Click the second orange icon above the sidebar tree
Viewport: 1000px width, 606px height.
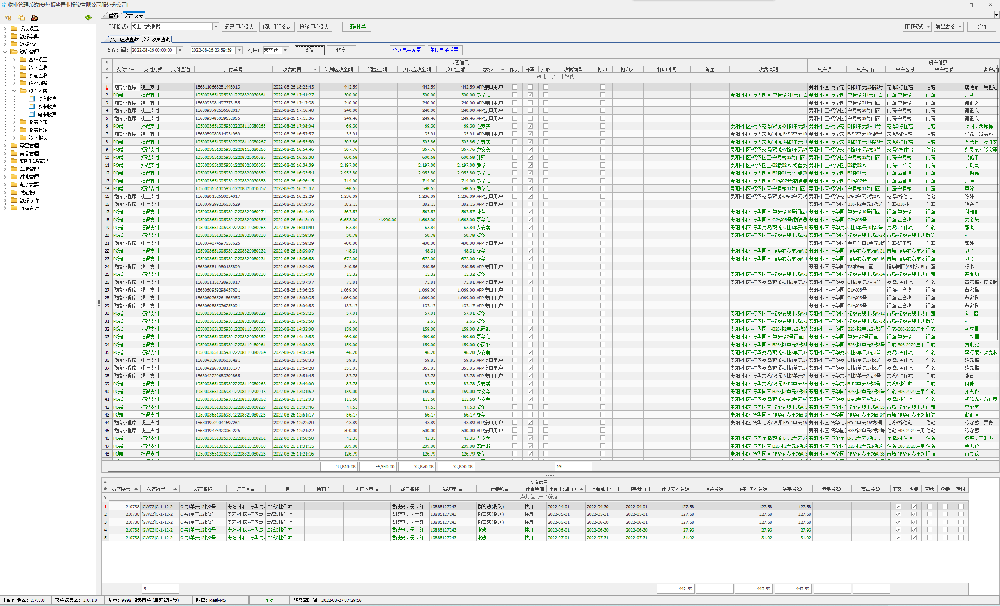pos(22,18)
